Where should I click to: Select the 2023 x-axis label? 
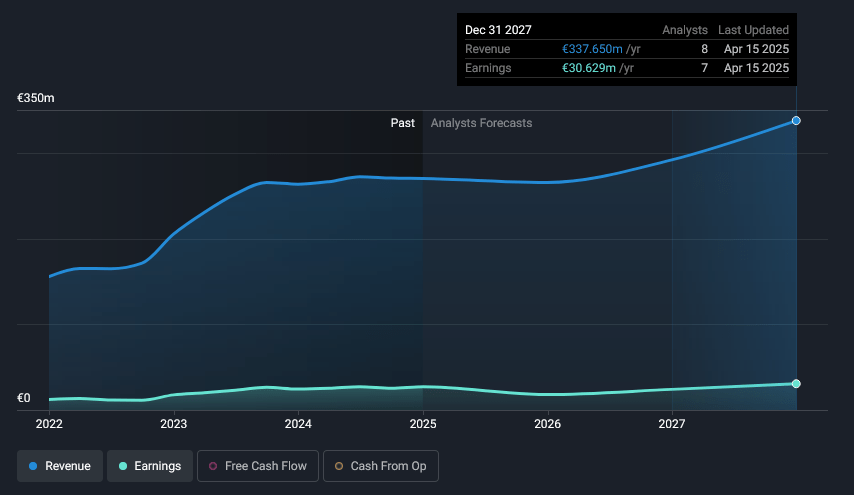click(174, 423)
